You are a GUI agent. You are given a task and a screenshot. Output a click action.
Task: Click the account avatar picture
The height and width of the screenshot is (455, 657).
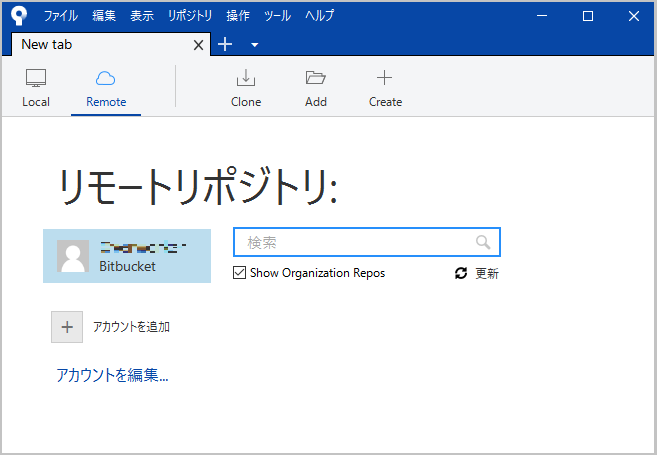(x=73, y=256)
